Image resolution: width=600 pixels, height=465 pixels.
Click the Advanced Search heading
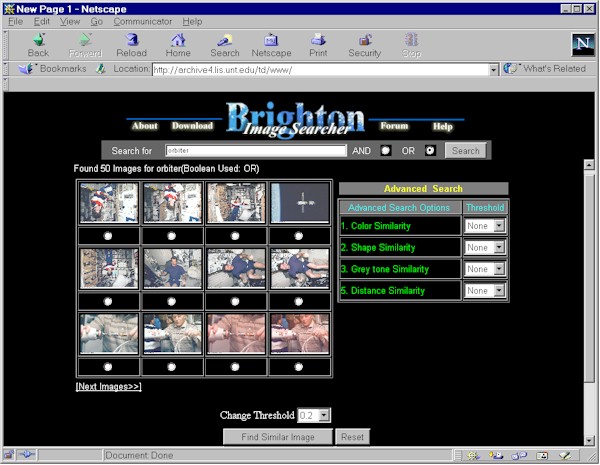pyautogui.click(x=424, y=189)
